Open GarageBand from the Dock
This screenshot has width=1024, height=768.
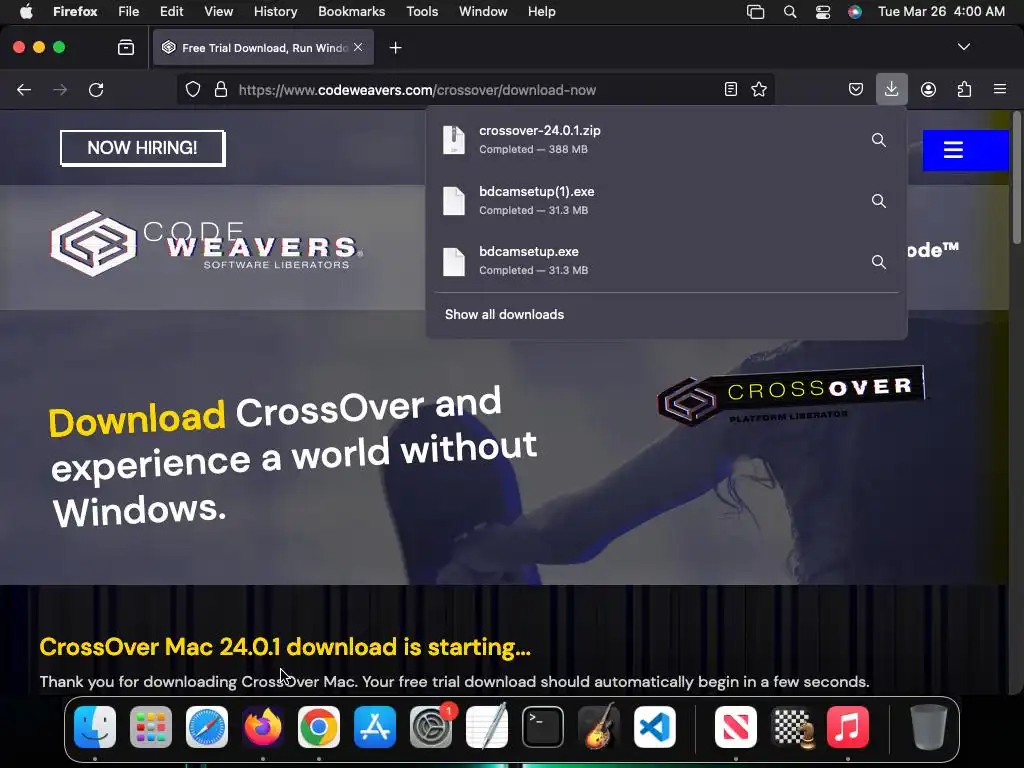[x=599, y=726]
